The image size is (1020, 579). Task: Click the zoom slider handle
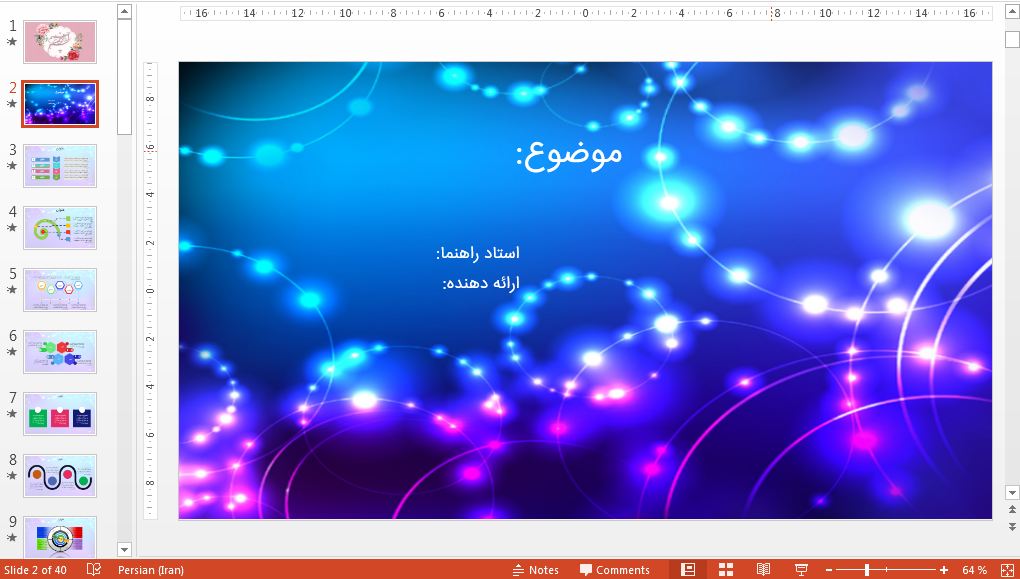tap(867, 568)
